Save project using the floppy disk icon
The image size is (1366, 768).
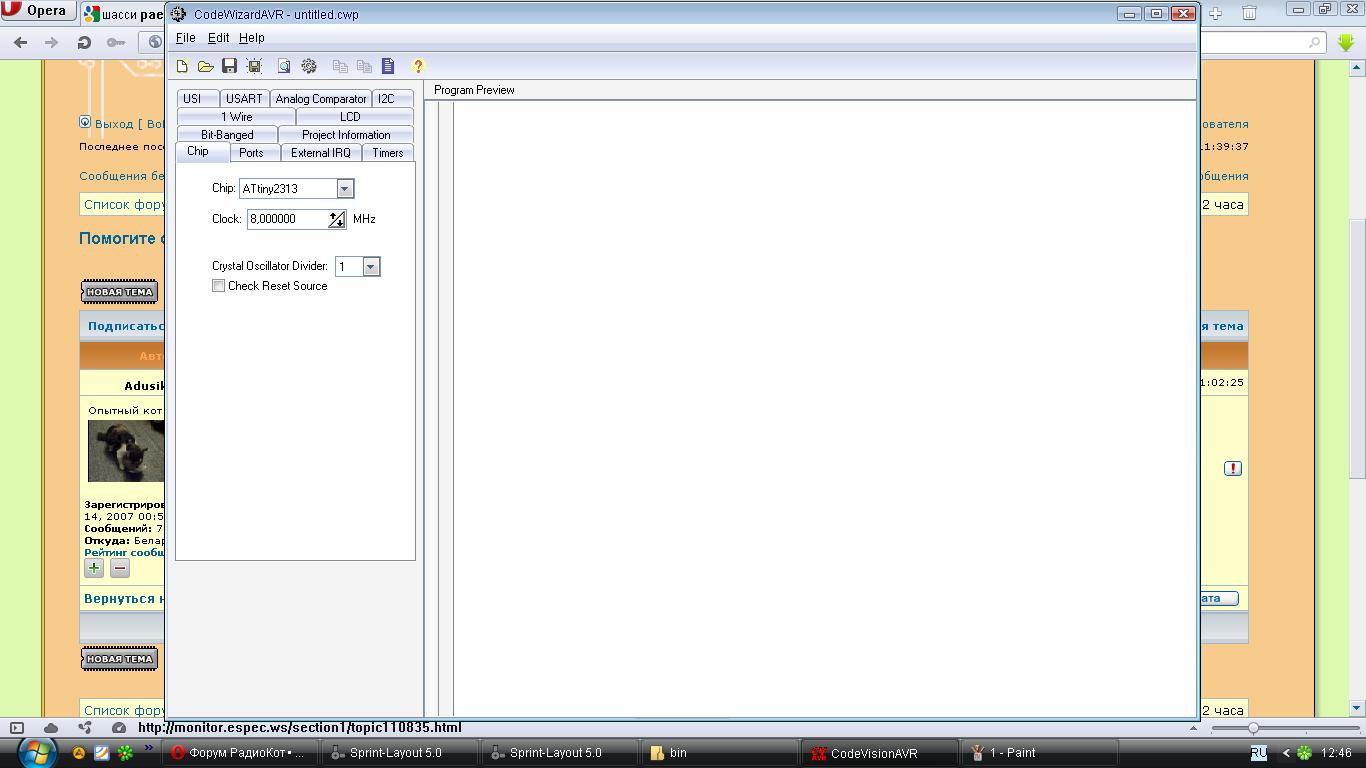[229, 66]
